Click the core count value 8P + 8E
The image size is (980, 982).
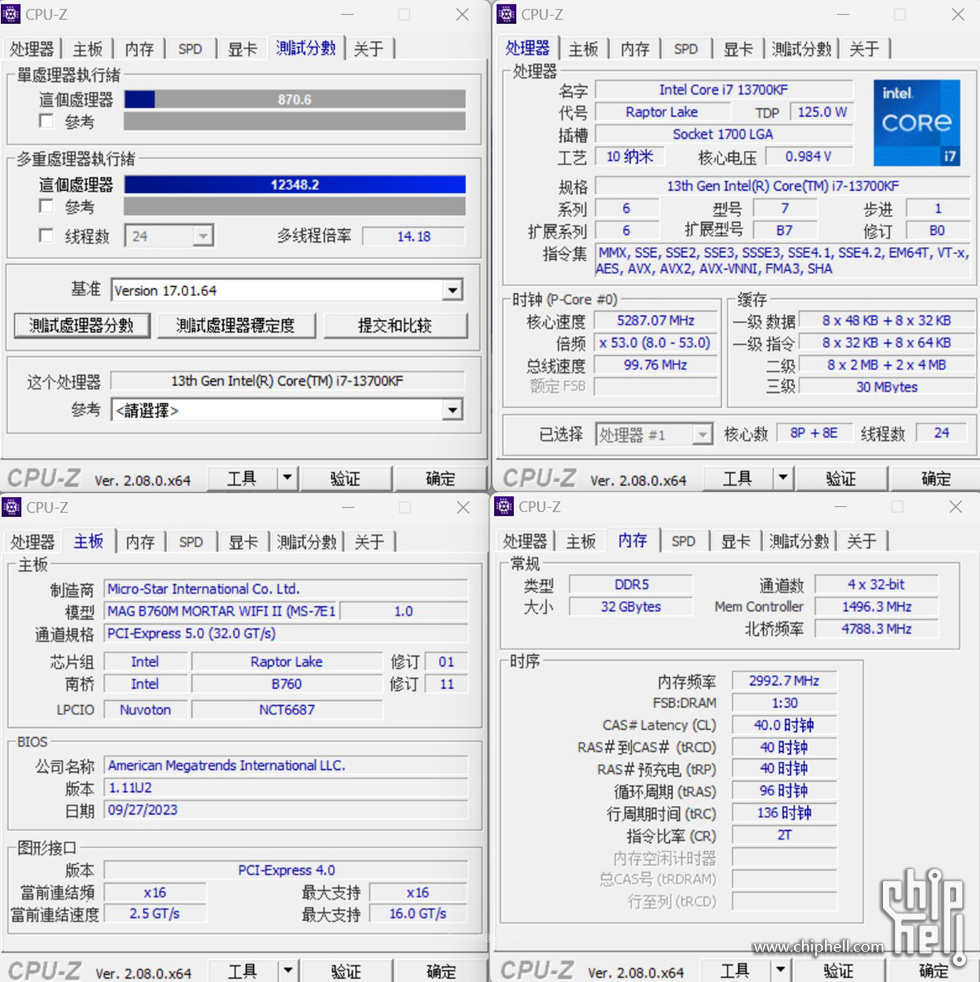814,433
